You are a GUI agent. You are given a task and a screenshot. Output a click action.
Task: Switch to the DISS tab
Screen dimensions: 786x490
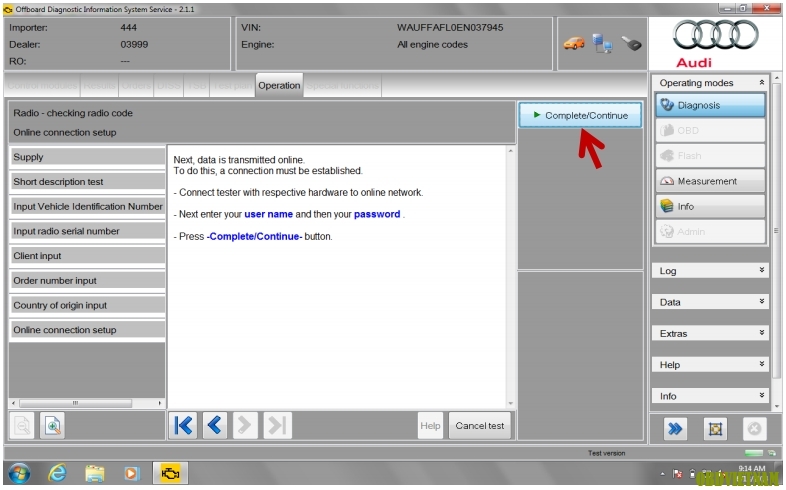pos(168,86)
